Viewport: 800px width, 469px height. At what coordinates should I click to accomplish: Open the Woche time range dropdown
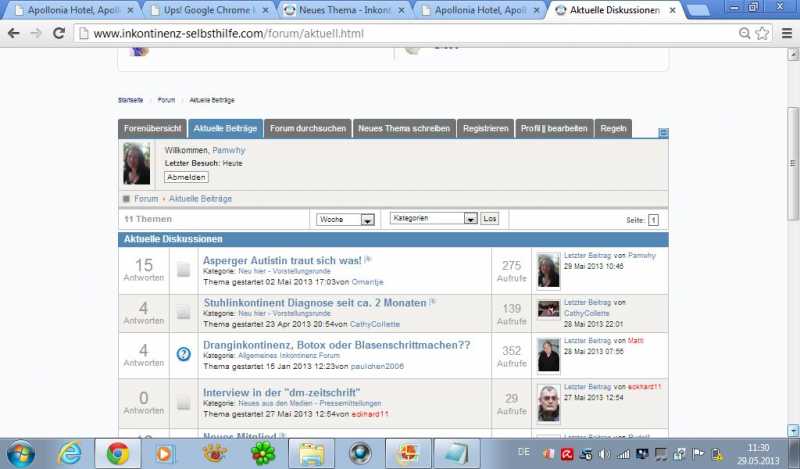pyautogui.click(x=345, y=219)
